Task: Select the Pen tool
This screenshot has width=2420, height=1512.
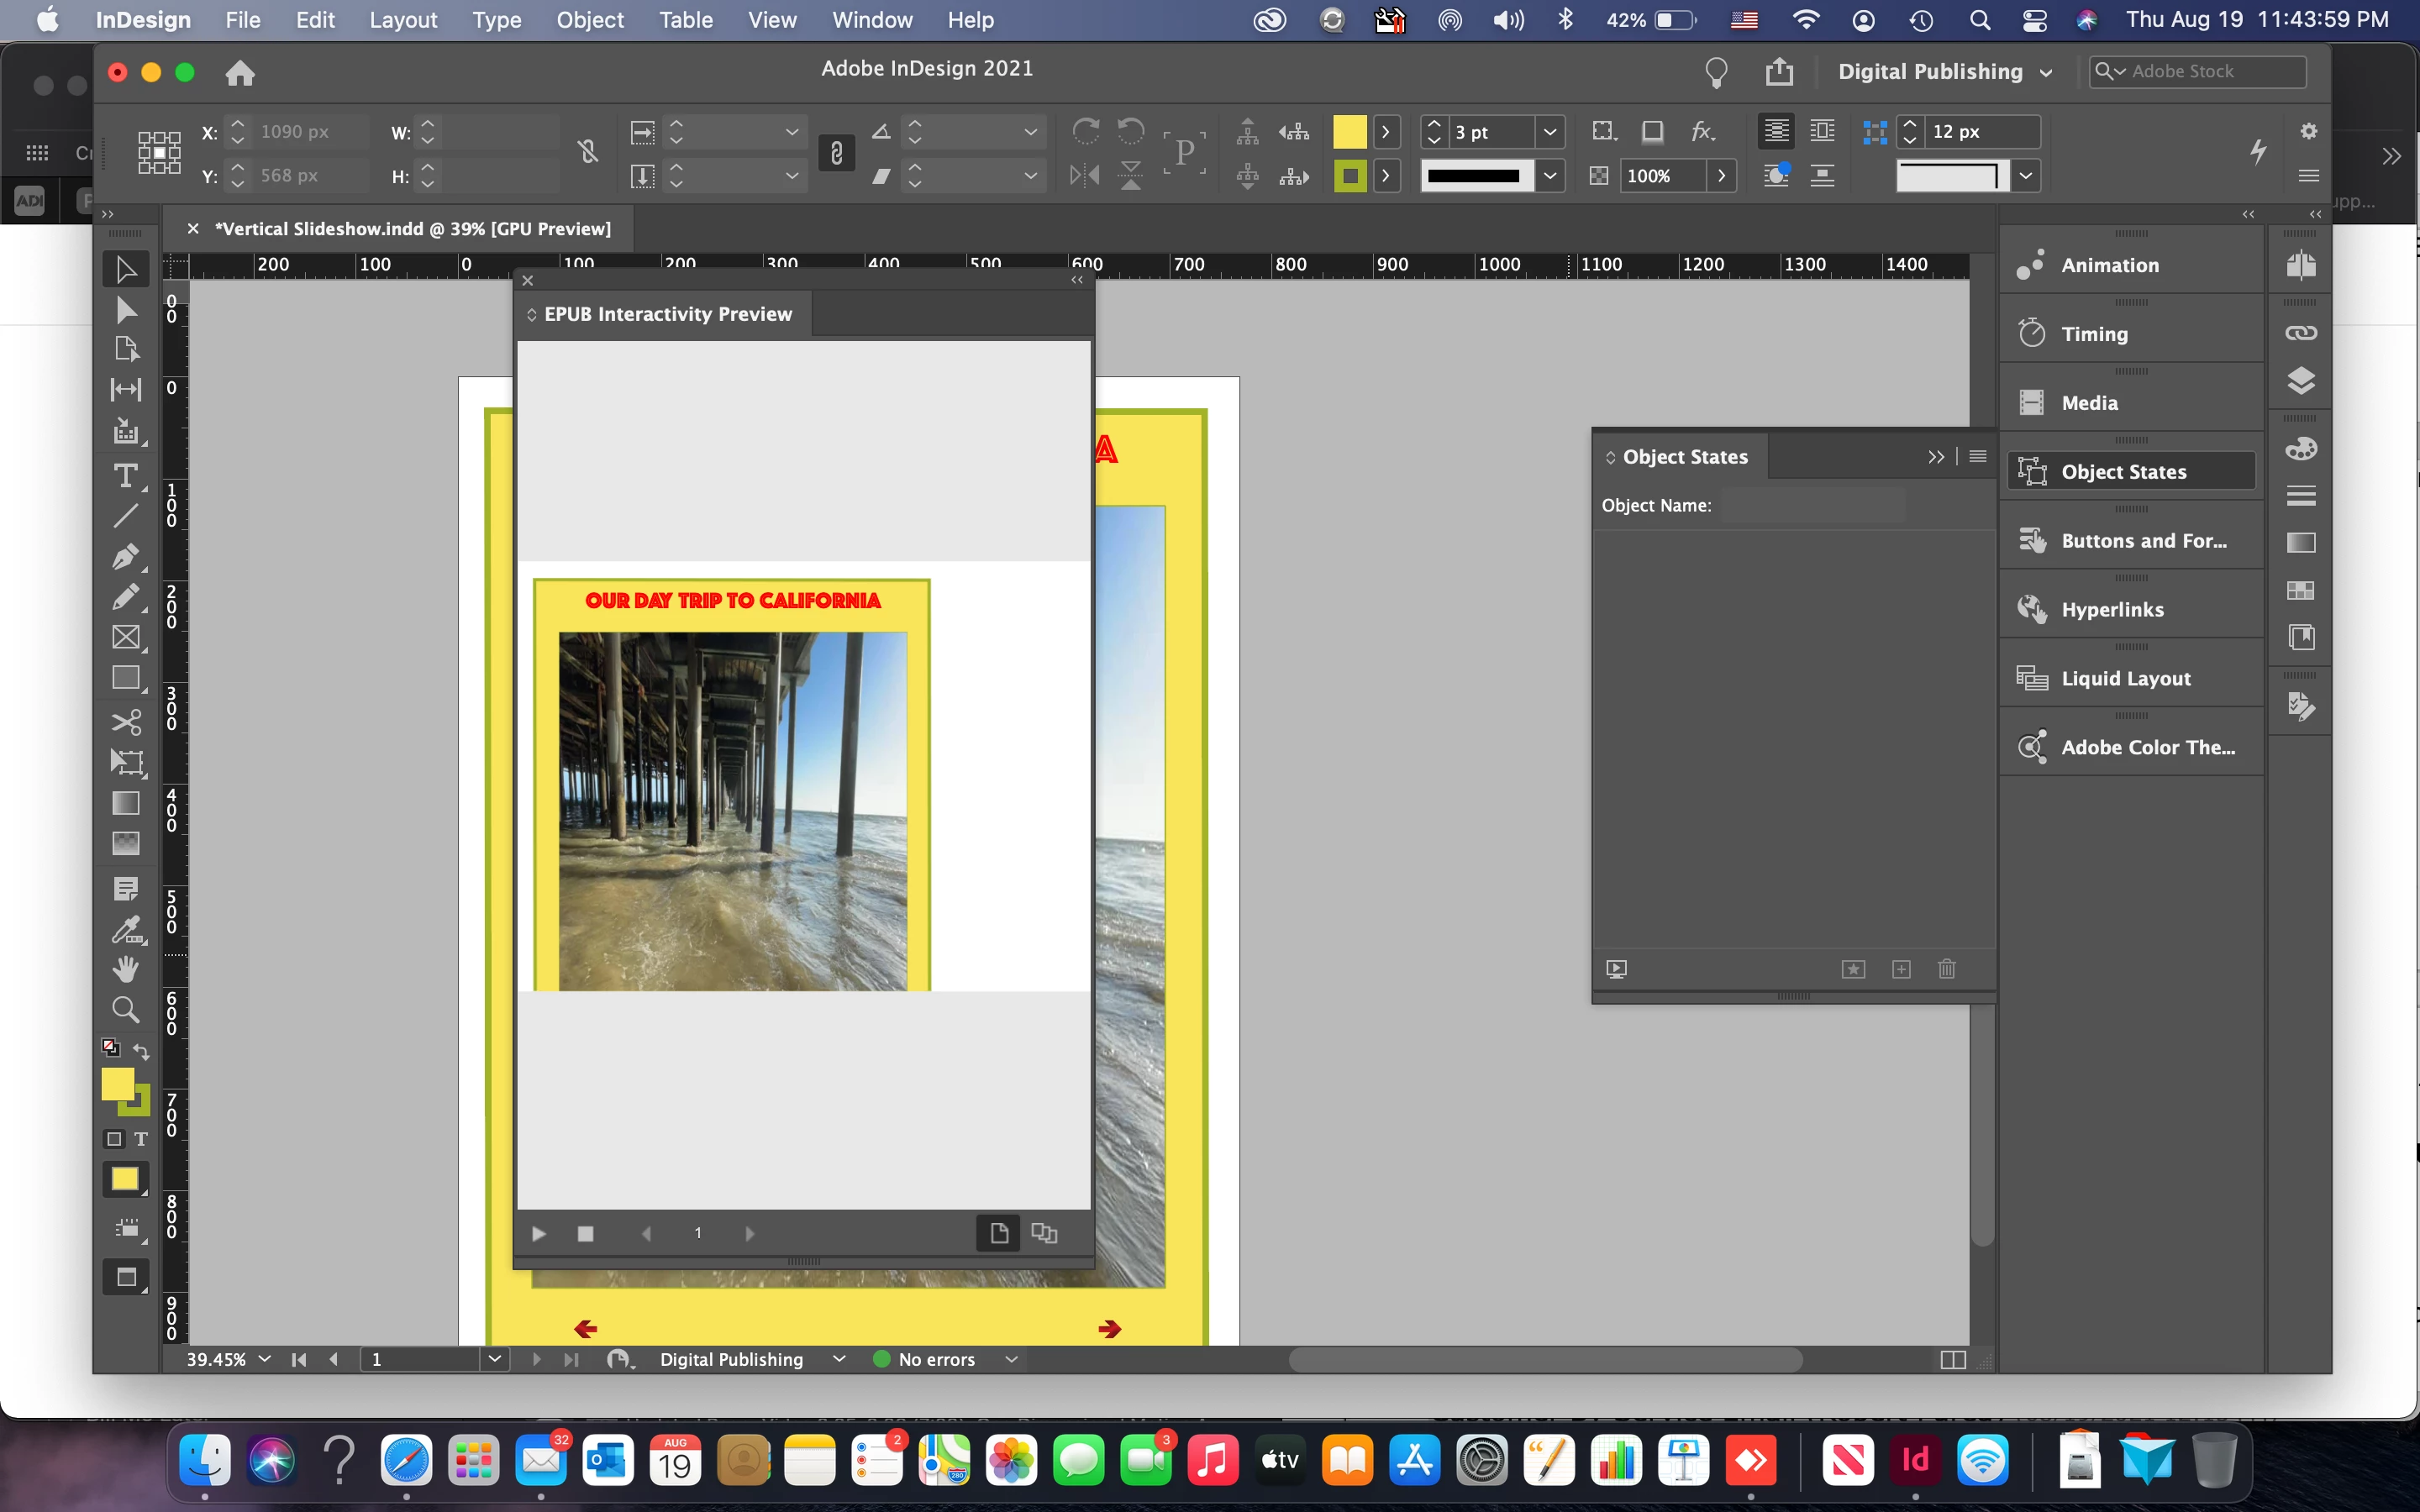Action: tap(125, 556)
